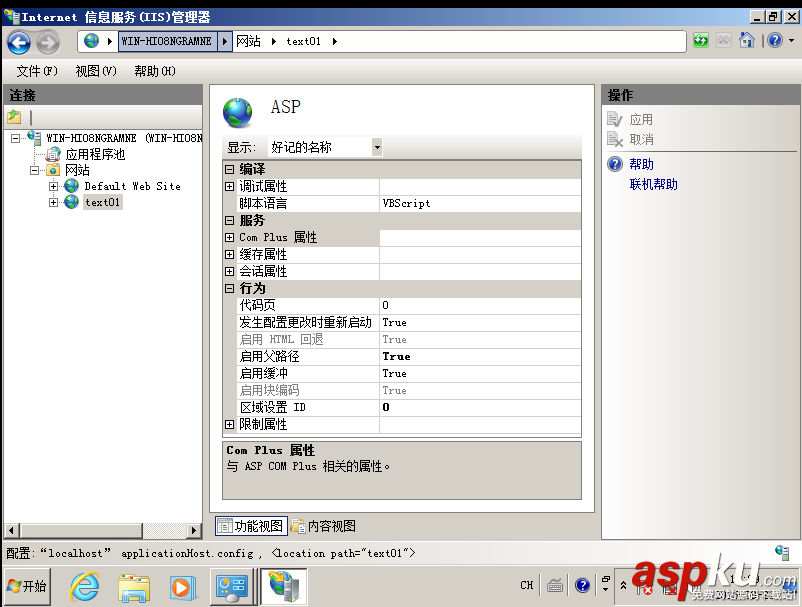
Task: Go to the Home house icon
Action: click(747, 40)
